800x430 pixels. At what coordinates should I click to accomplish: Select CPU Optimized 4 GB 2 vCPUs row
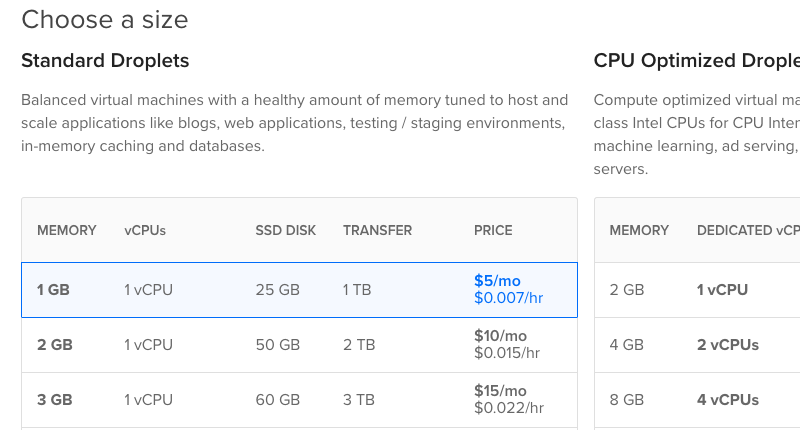(697, 345)
